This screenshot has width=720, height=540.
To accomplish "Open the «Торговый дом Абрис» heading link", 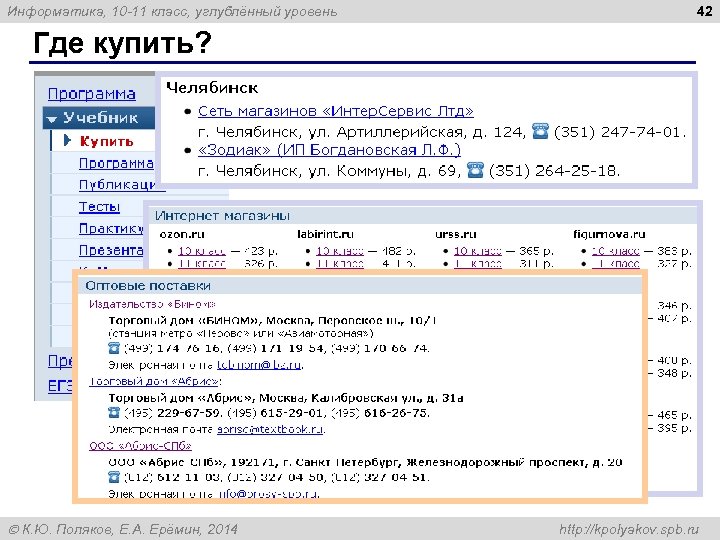I will (x=155, y=381).
